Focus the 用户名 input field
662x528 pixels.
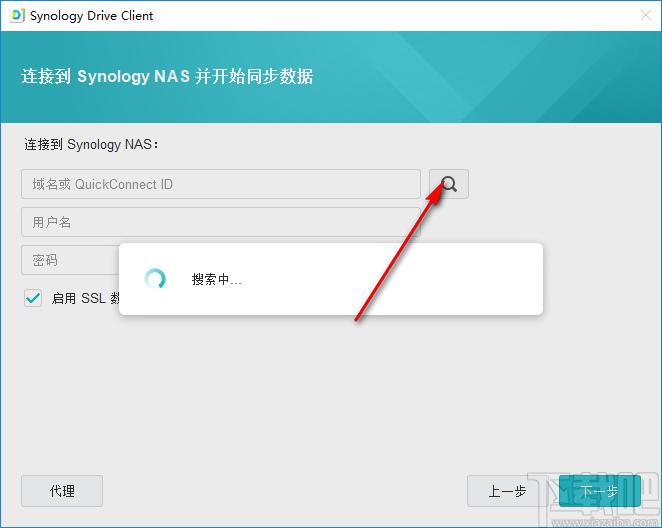221,222
